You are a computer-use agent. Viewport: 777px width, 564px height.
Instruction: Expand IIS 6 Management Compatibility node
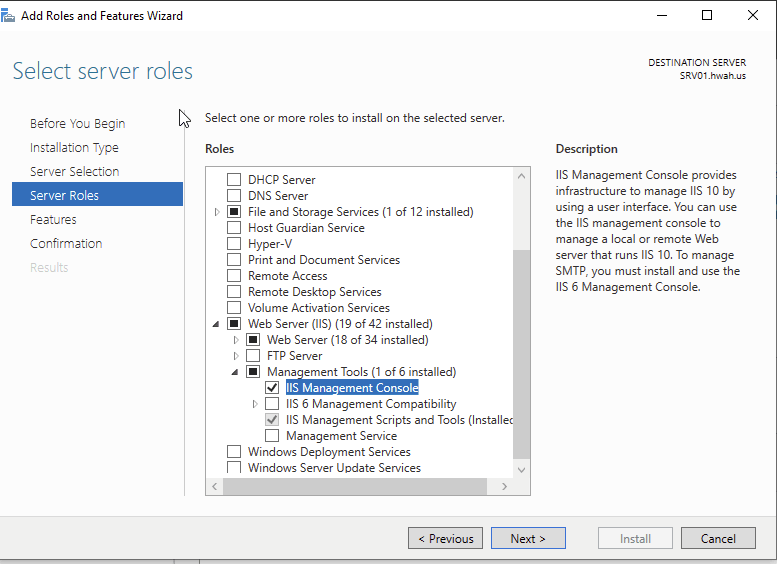256,404
